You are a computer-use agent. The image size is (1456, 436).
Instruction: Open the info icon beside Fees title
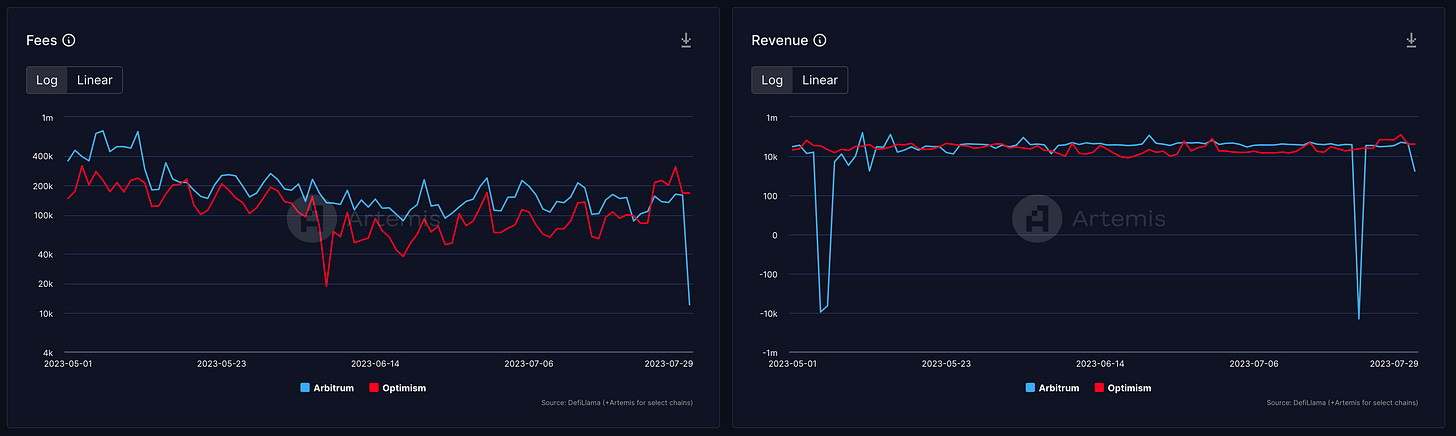pyautogui.click(x=69, y=40)
